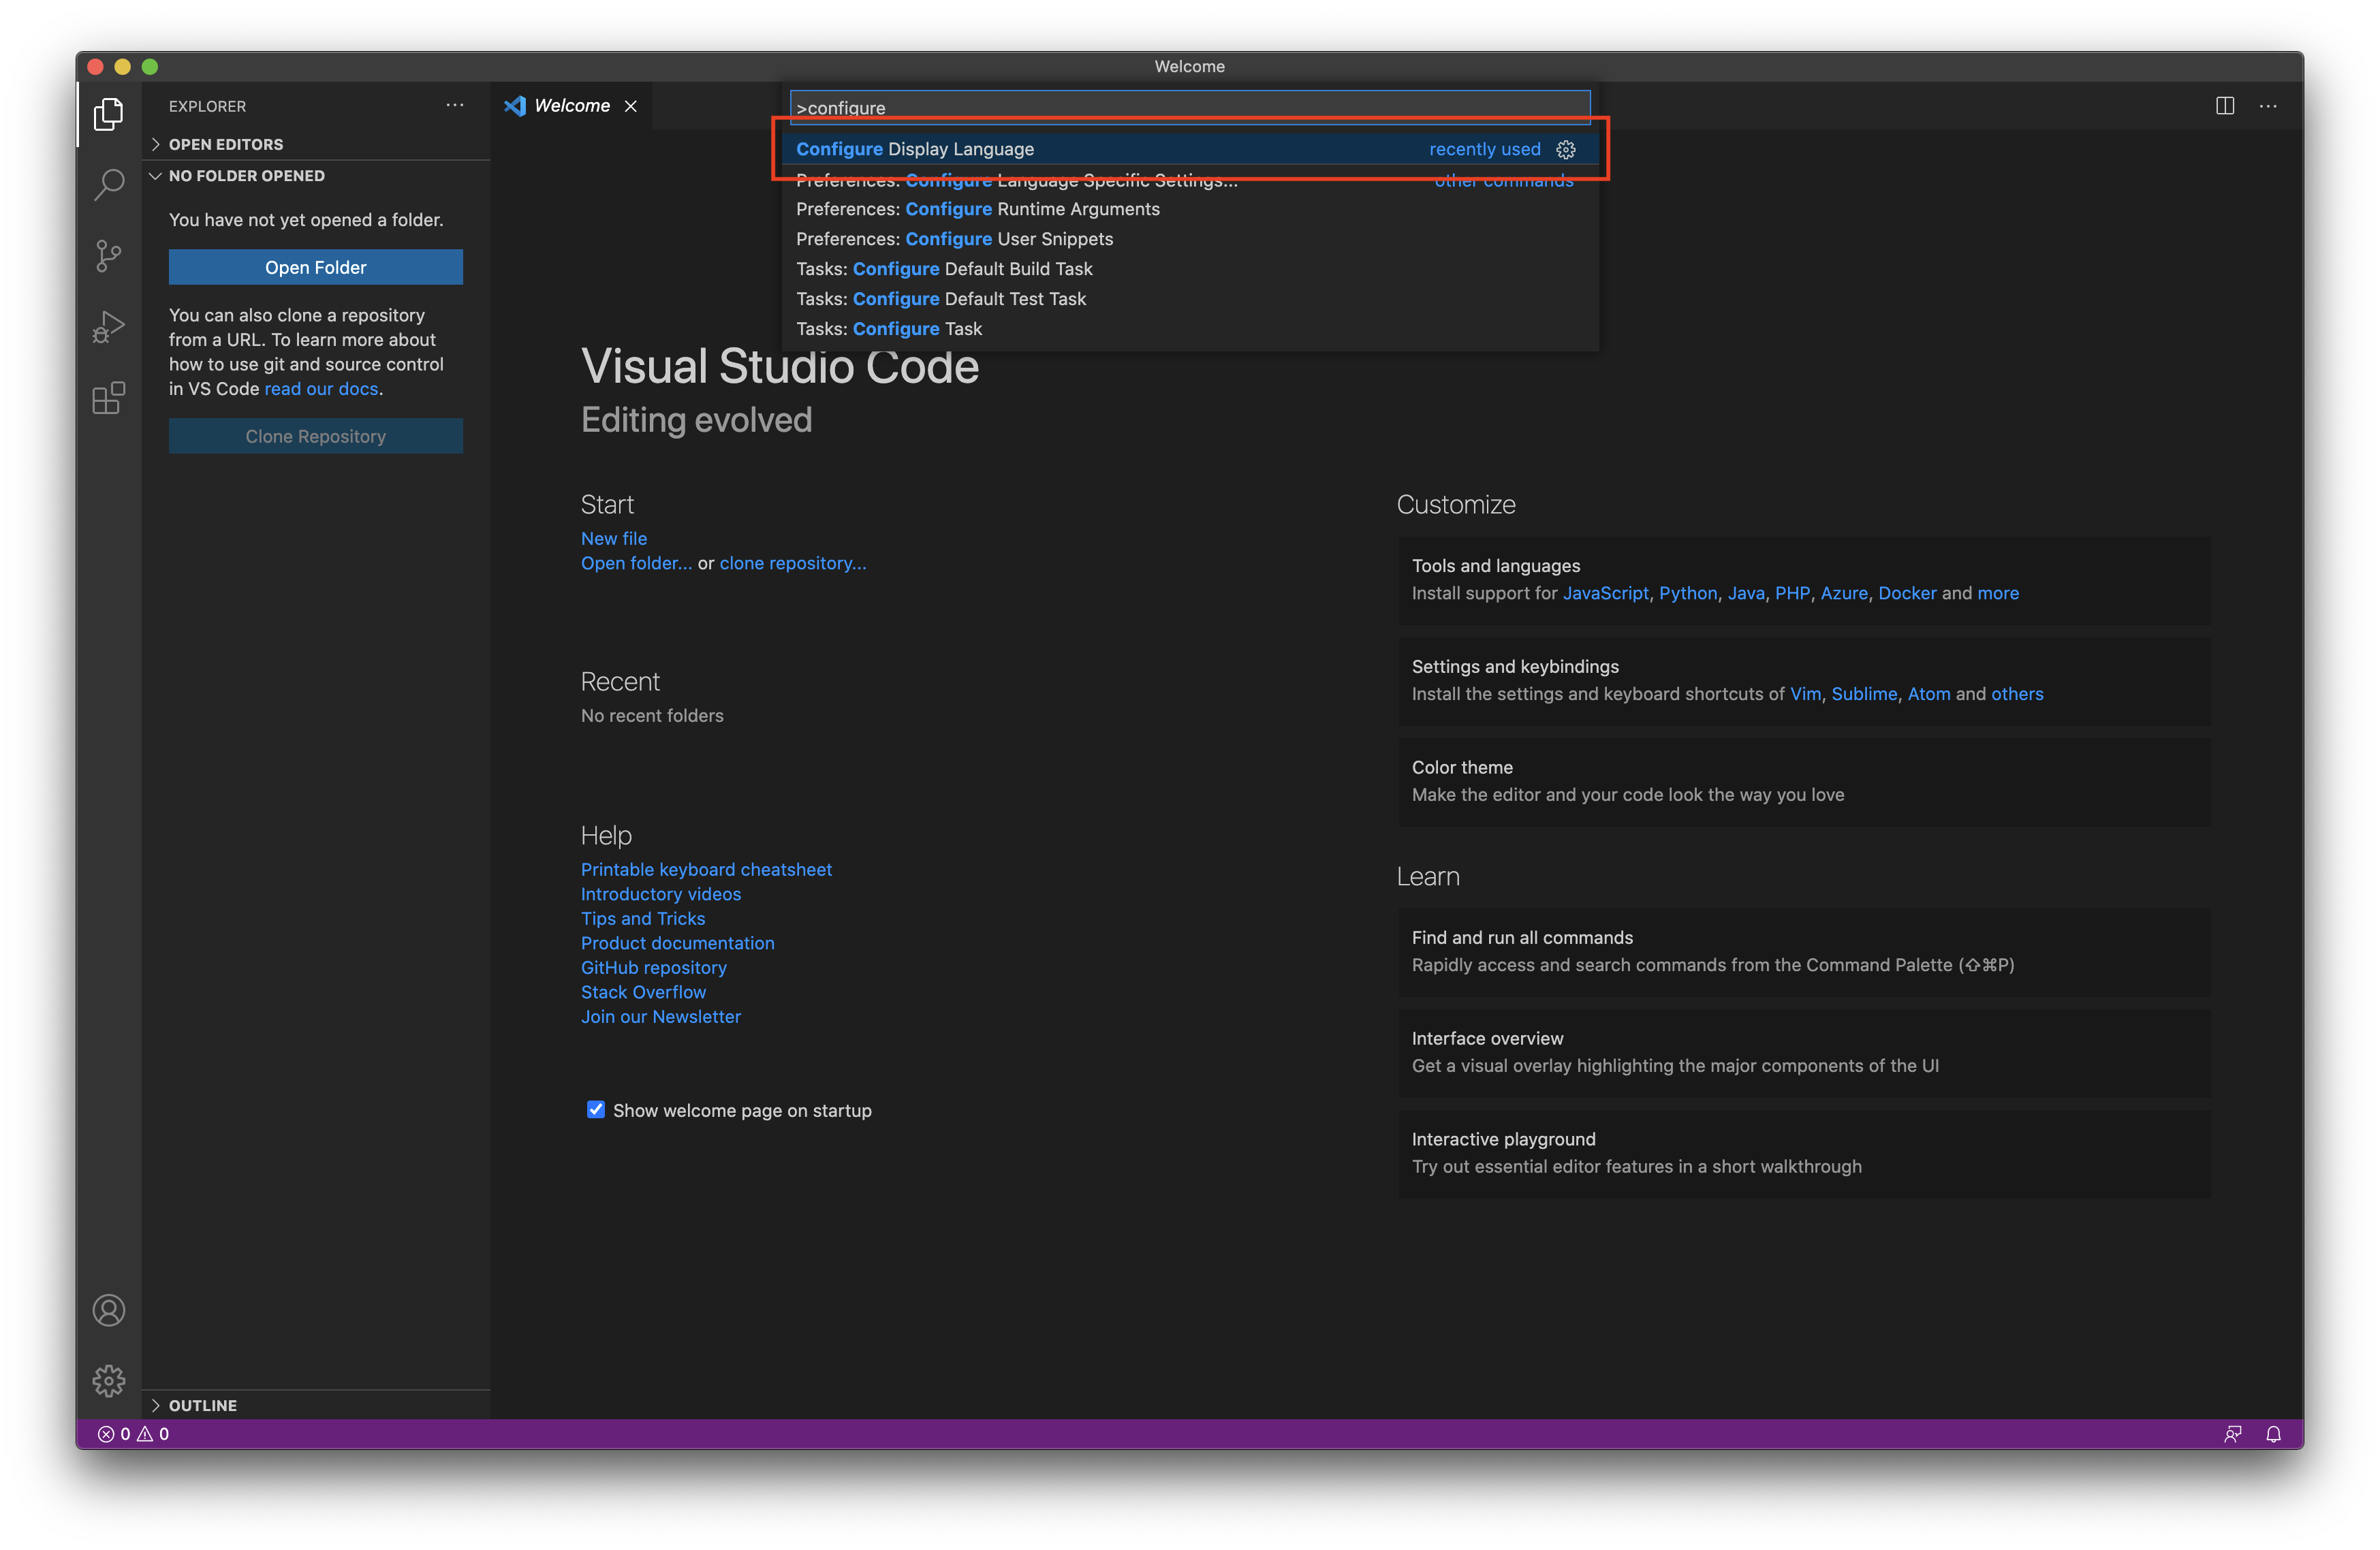Image resolution: width=2380 pixels, height=1550 pixels.
Task: Split the editor to the right
Action: pyautogui.click(x=2225, y=106)
